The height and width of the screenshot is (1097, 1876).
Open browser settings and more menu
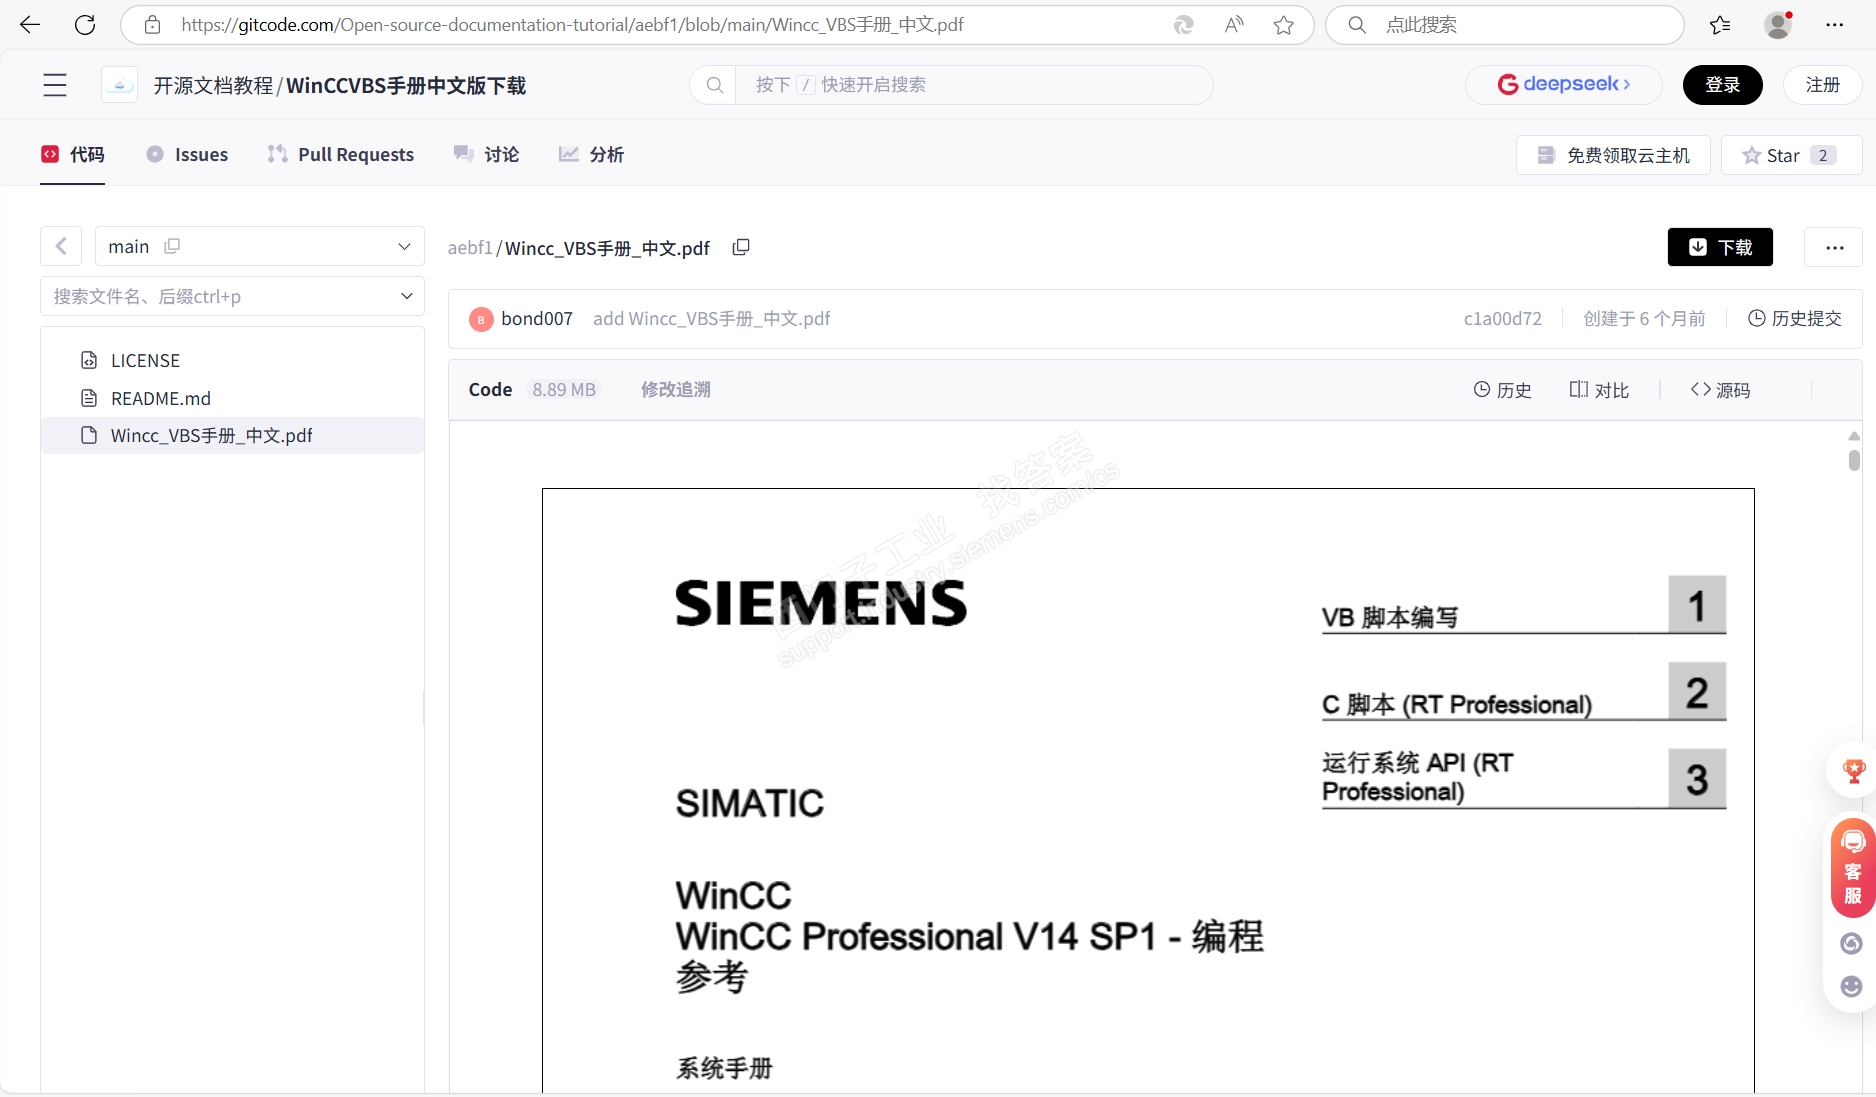1834,25
